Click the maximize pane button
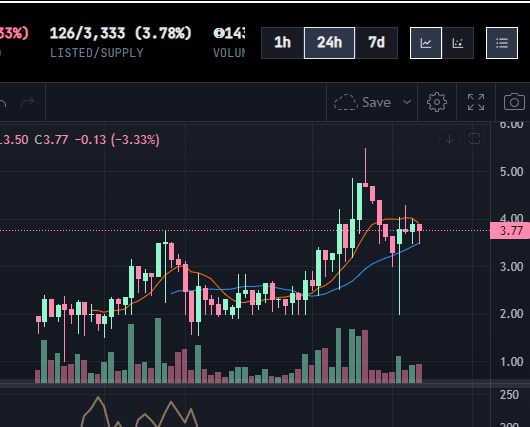 coord(474,139)
